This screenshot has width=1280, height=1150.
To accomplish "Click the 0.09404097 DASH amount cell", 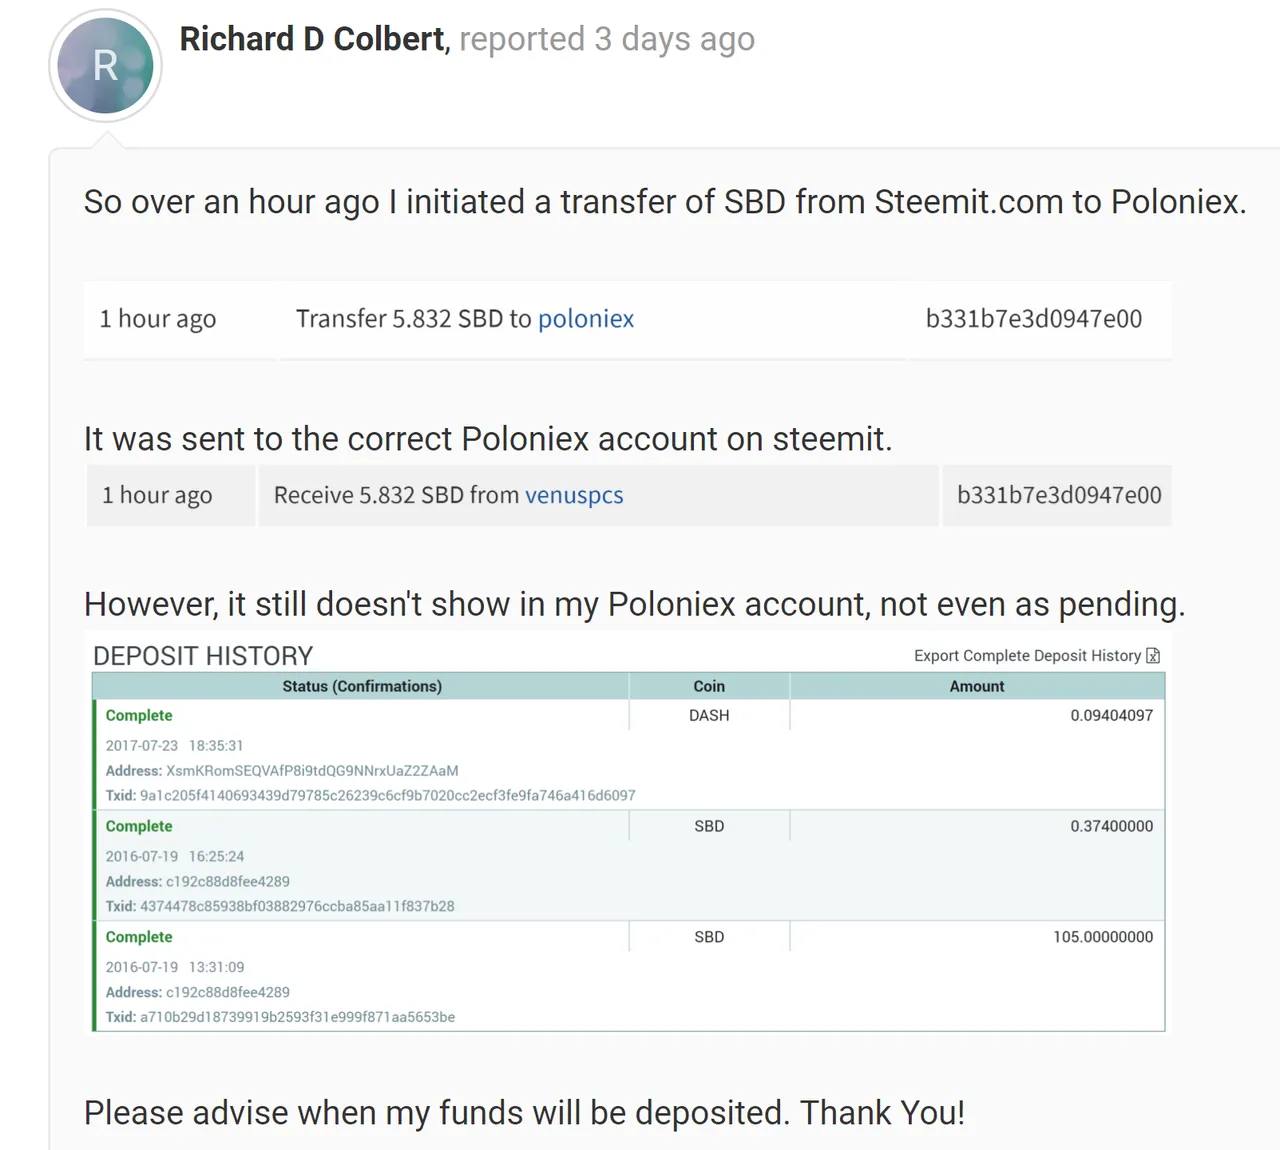I will point(1111,715).
